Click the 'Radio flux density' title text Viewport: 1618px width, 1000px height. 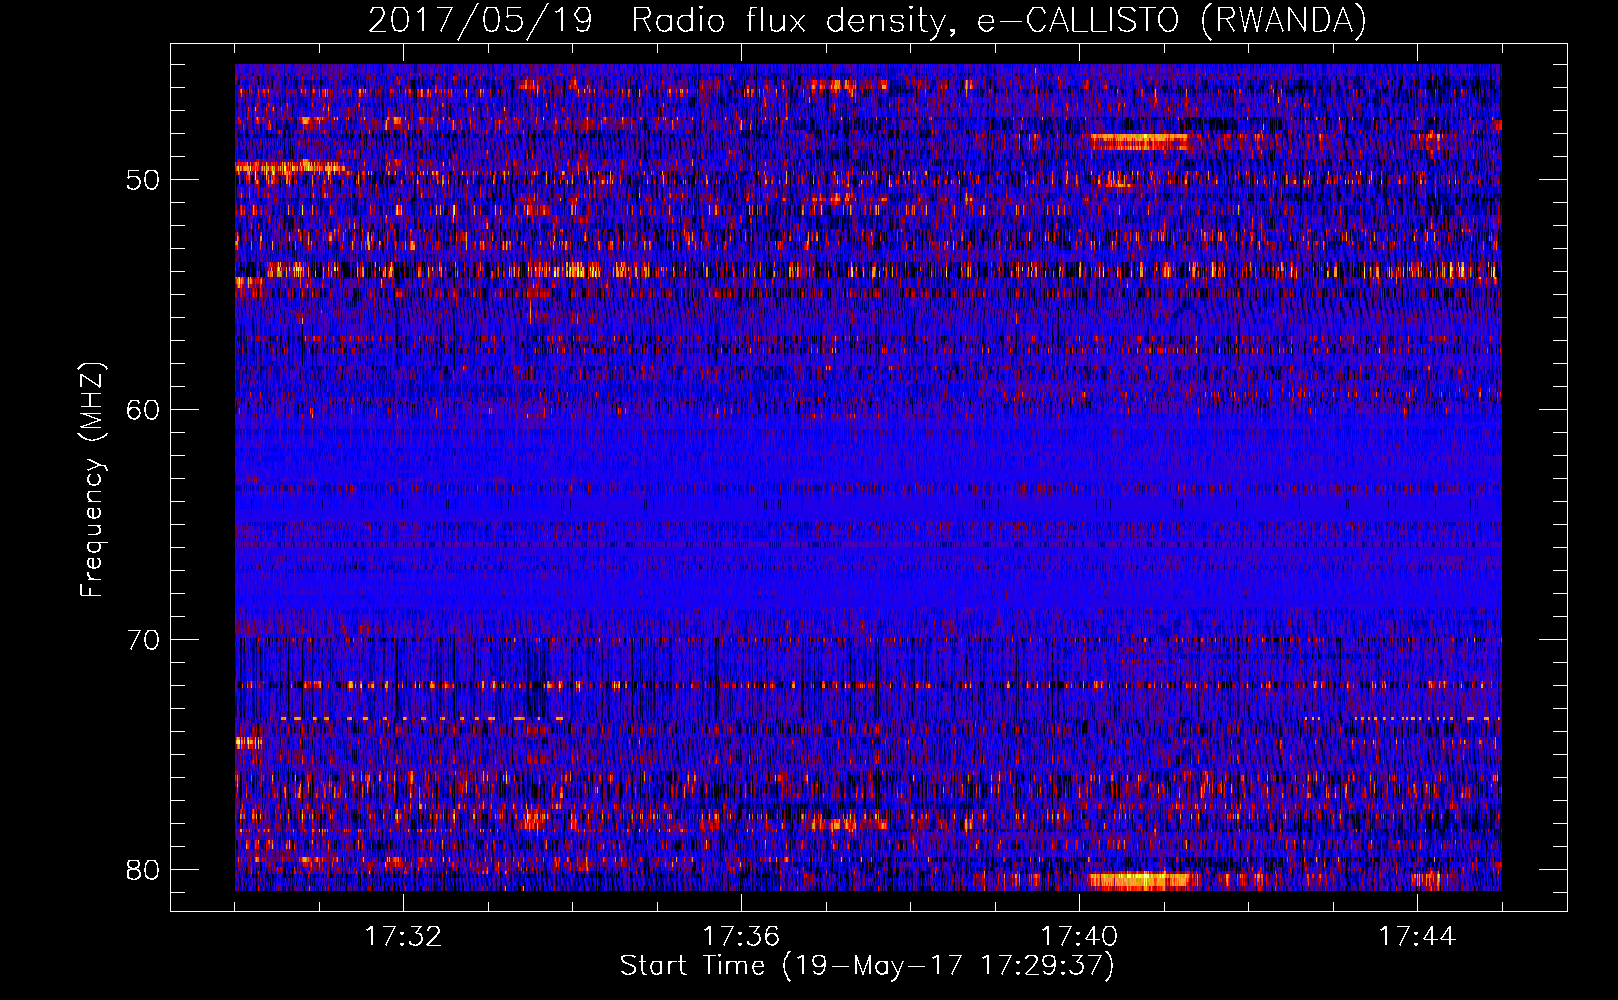(x=788, y=21)
